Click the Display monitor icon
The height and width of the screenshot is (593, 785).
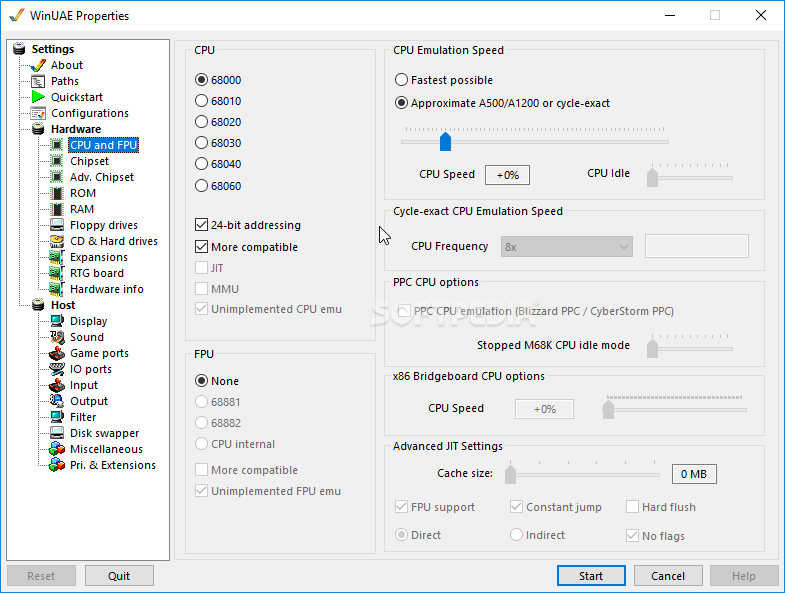(57, 321)
